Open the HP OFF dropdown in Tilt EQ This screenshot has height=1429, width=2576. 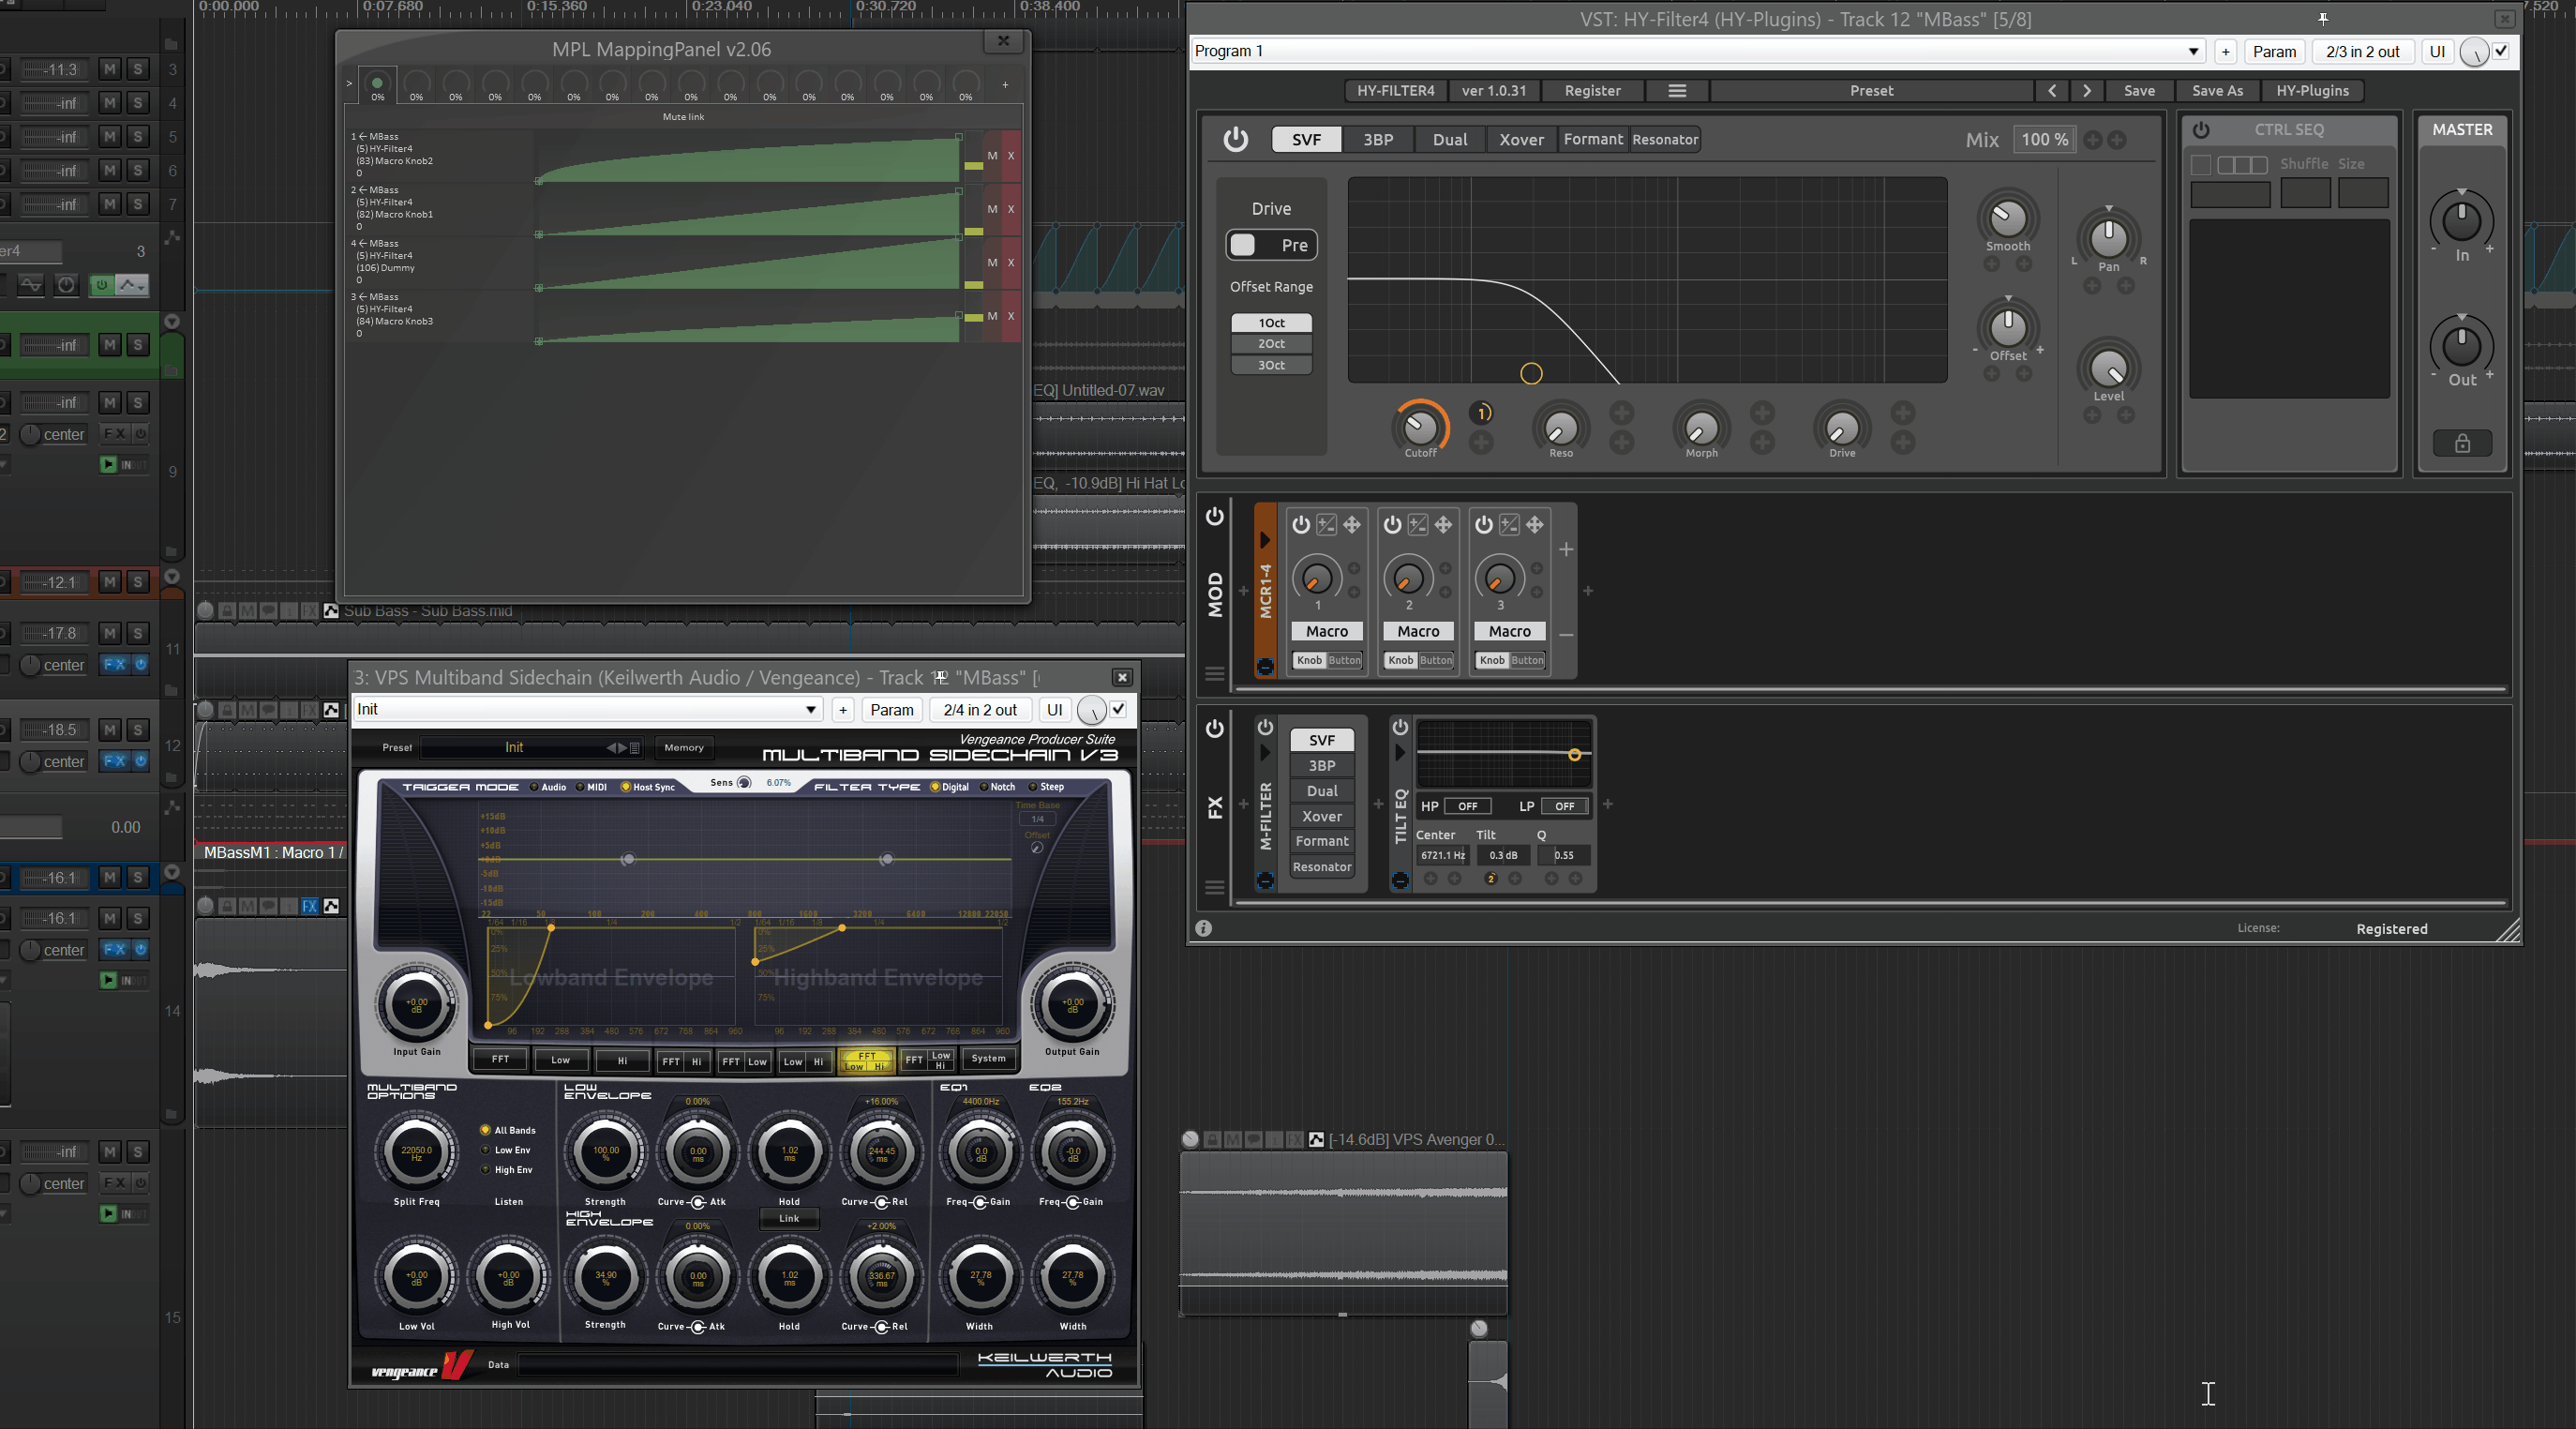1467,806
